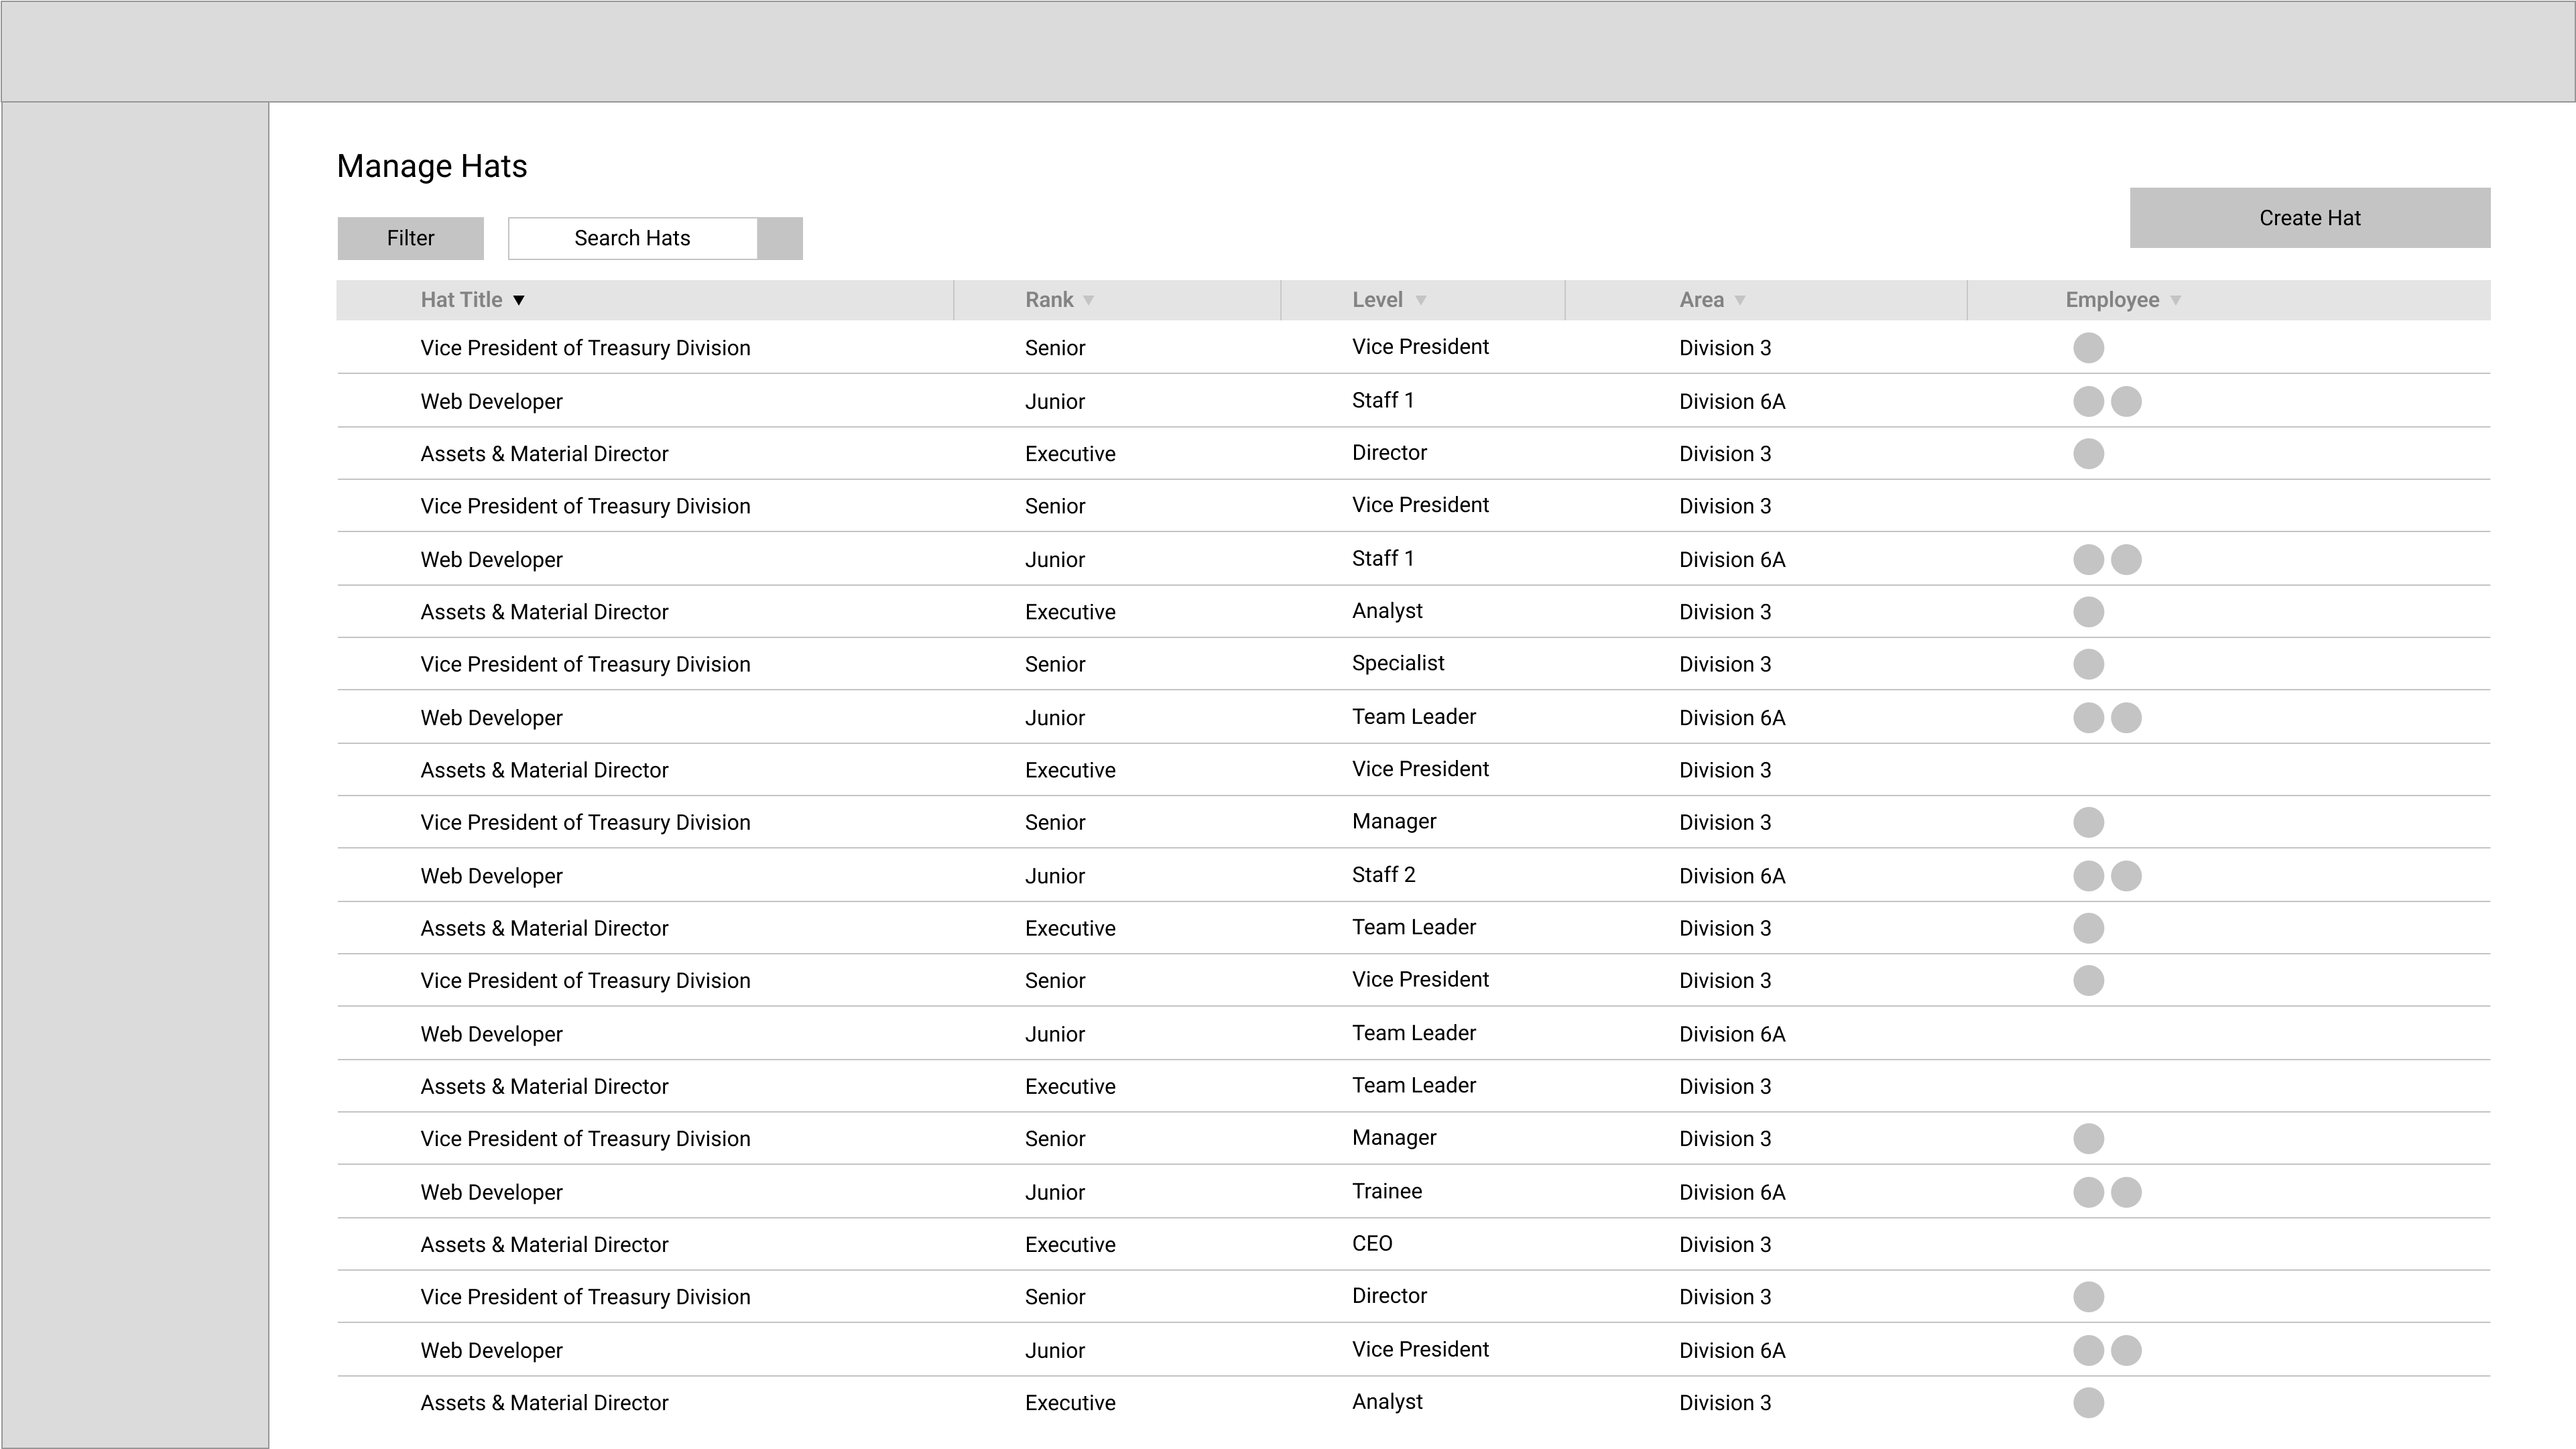Image resolution: width=2576 pixels, height=1449 pixels.
Task: Click the Hat Title sort arrow
Action: pos(519,300)
